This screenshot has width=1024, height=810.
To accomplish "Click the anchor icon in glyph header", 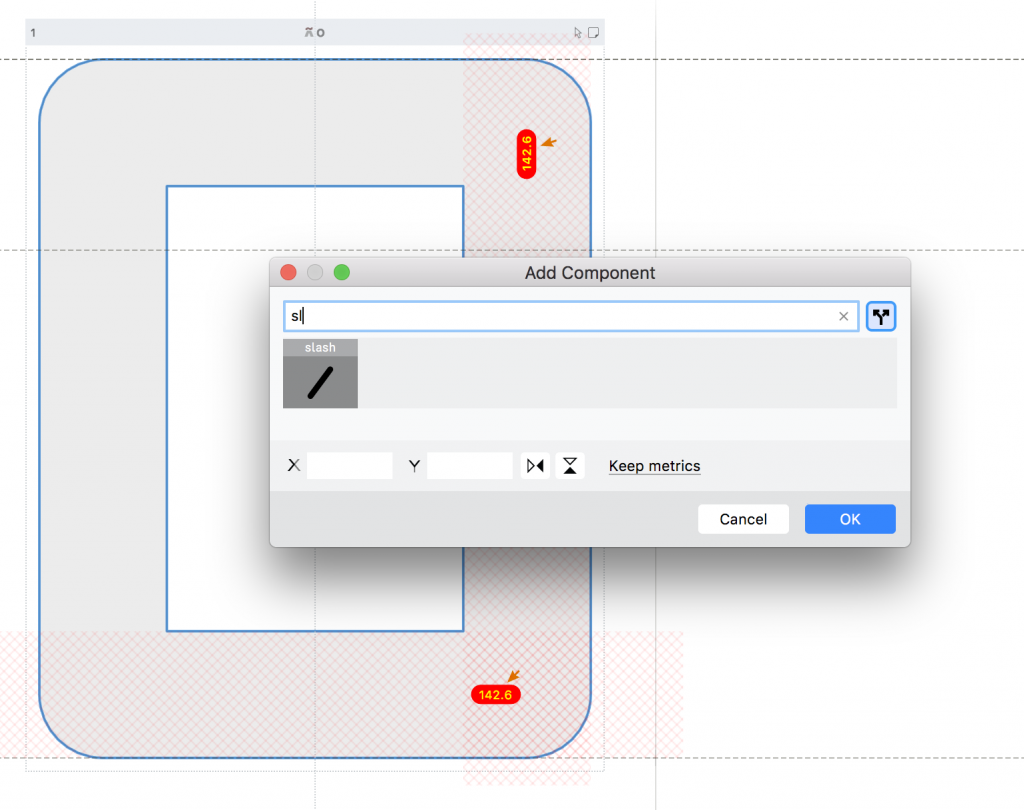I will (x=309, y=33).
